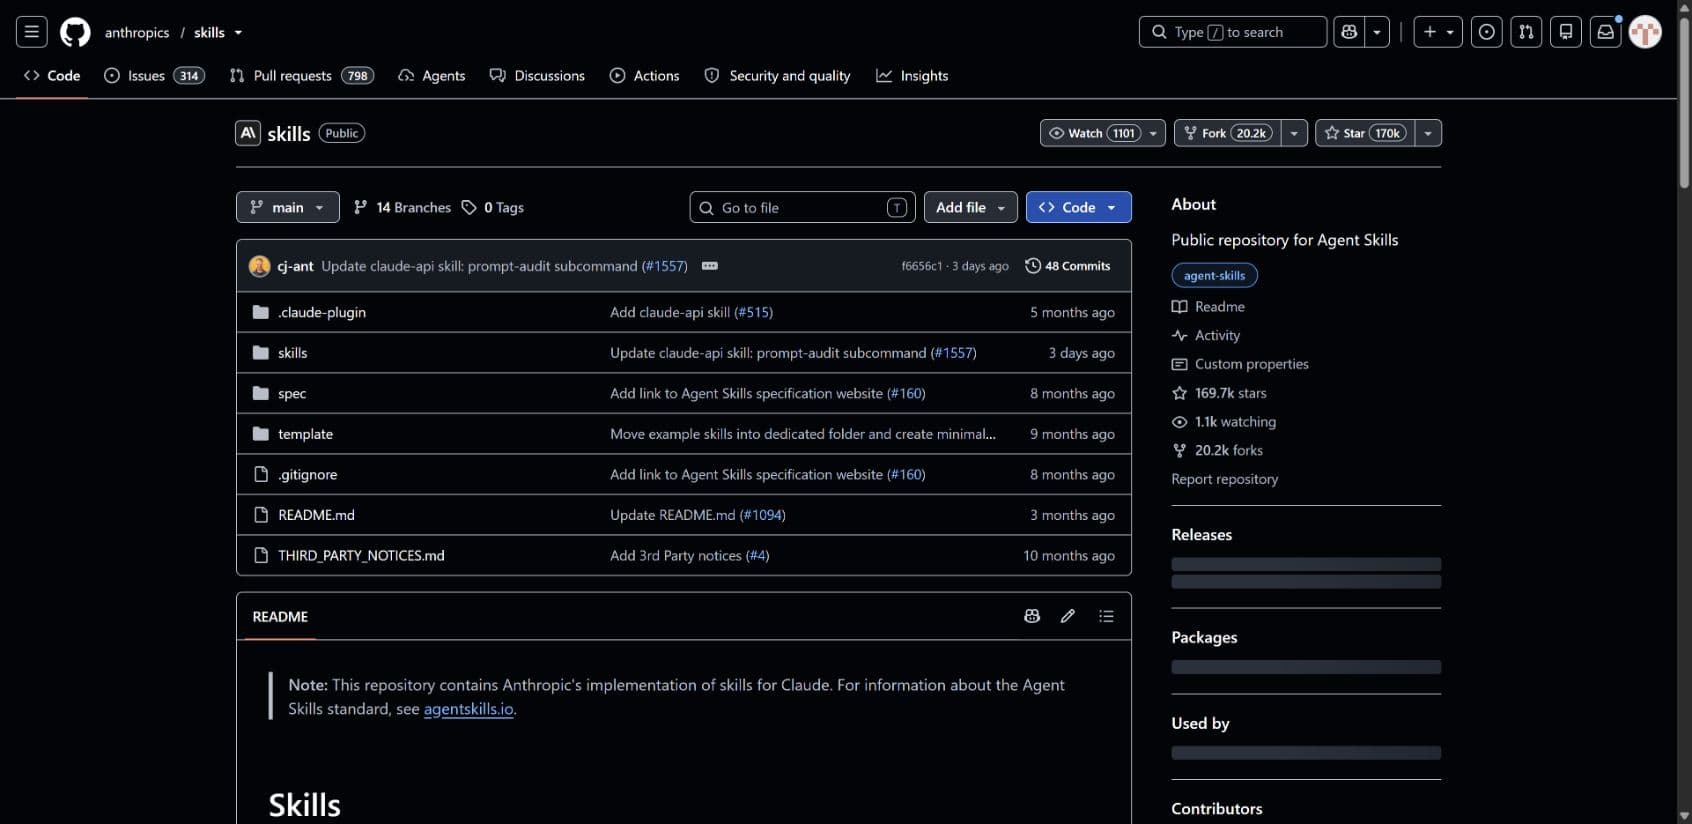Click the Type / to search box
This screenshot has height=824, width=1692.
click(1232, 32)
